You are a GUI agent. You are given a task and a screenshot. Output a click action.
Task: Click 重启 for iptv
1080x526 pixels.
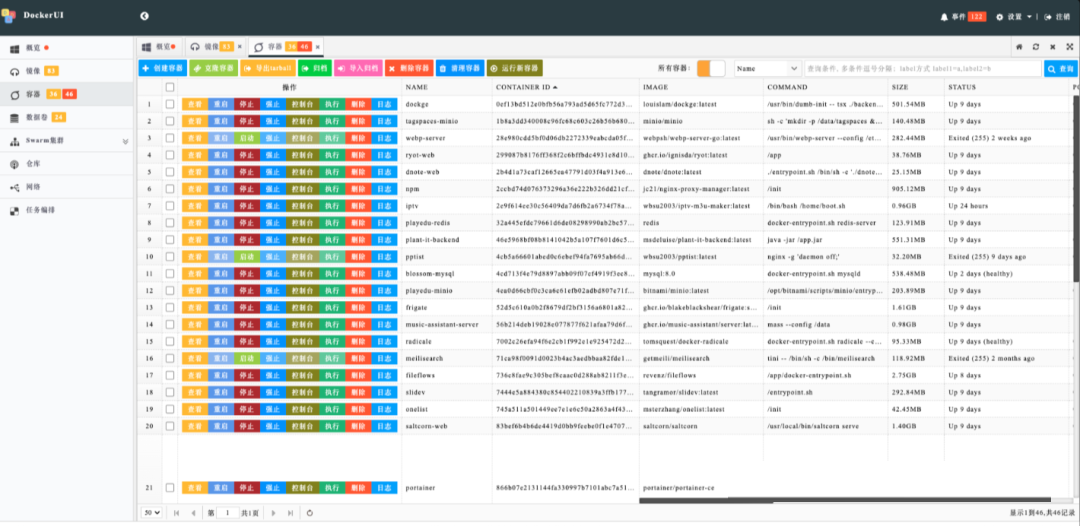(220, 206)
